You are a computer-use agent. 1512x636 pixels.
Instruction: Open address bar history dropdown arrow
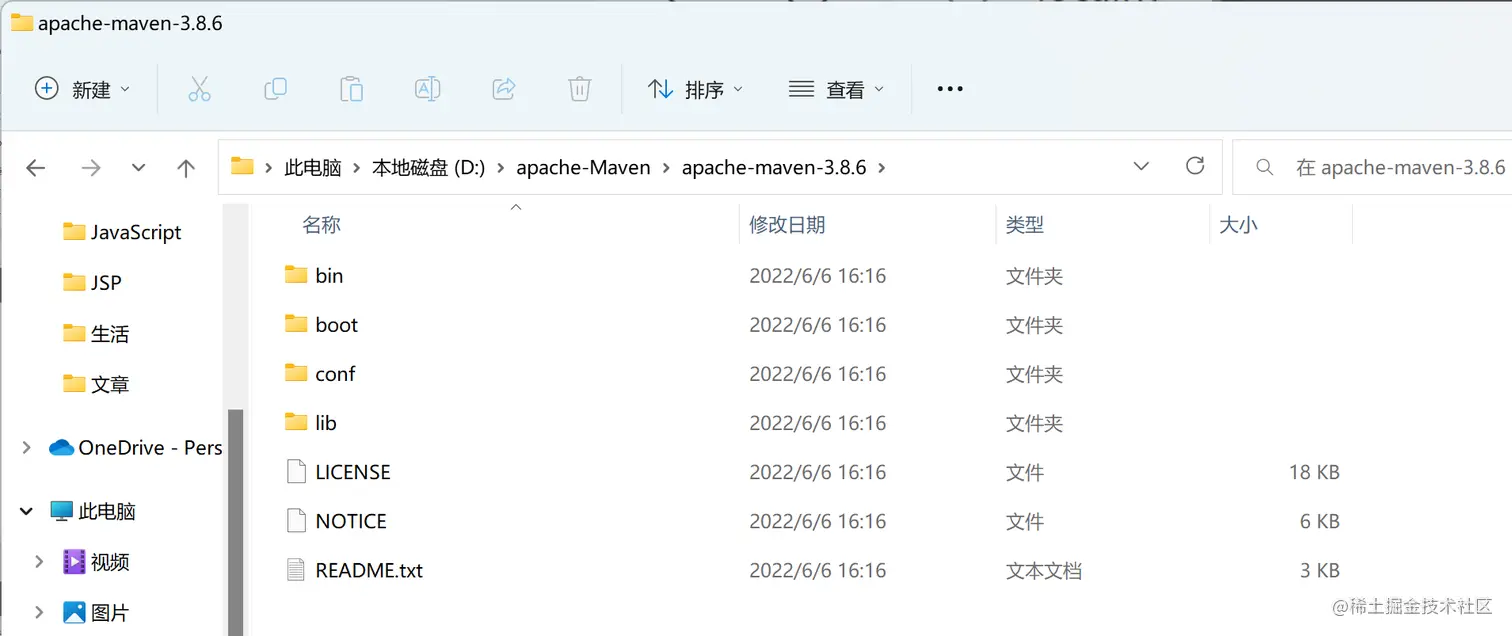point(1141,166)
